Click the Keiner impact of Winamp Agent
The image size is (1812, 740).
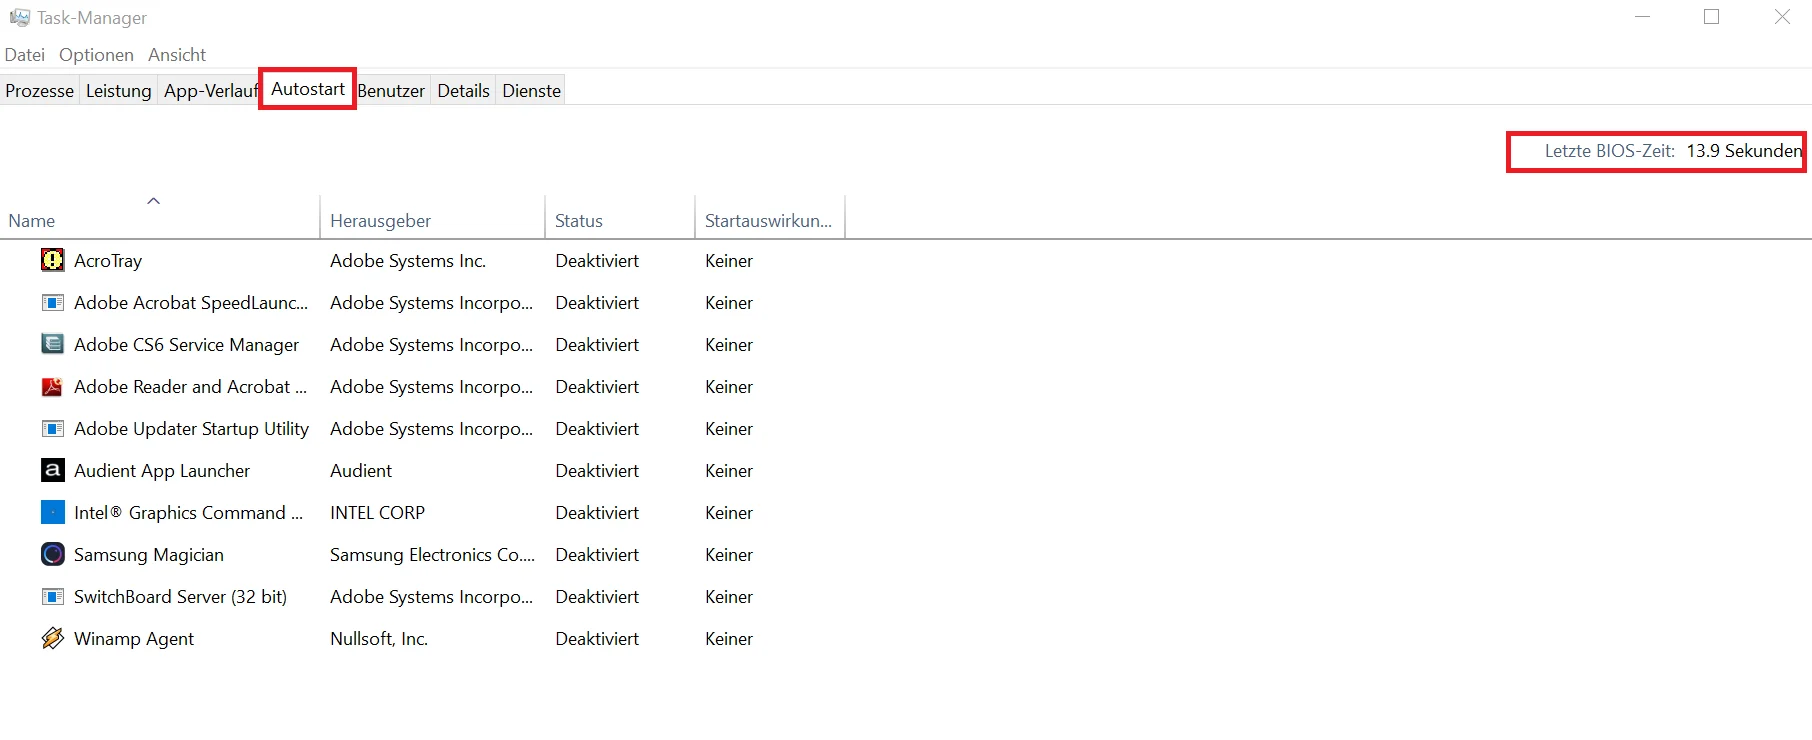pos(729,639)
